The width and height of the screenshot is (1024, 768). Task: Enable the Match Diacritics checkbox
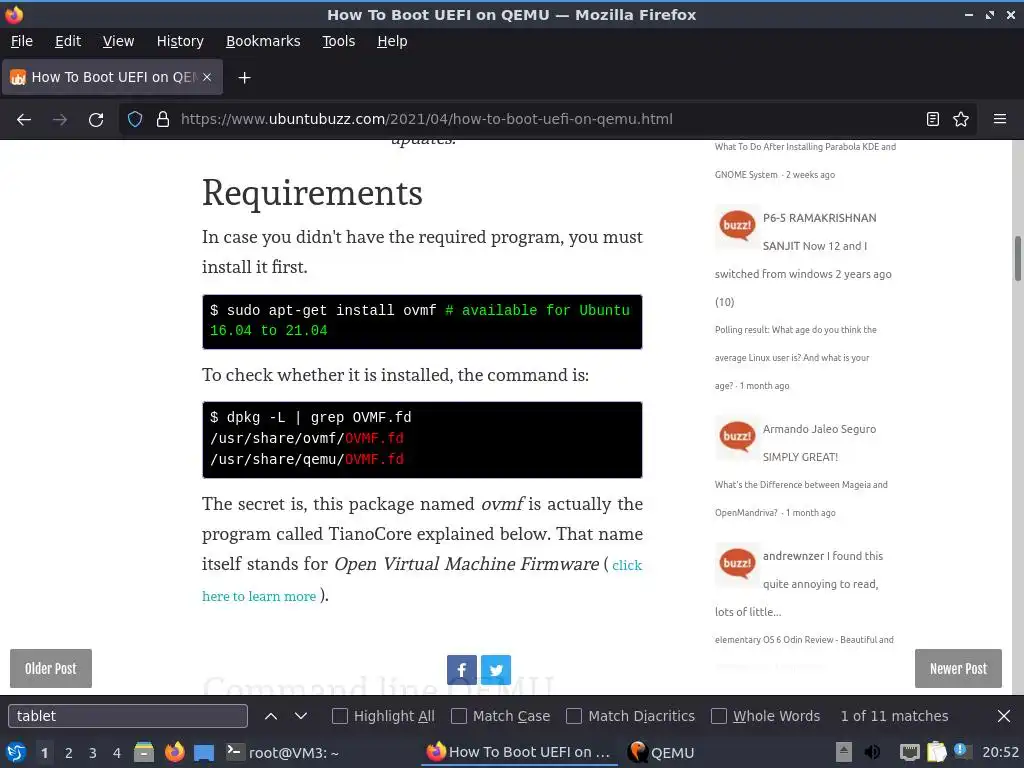click(574, 716)
